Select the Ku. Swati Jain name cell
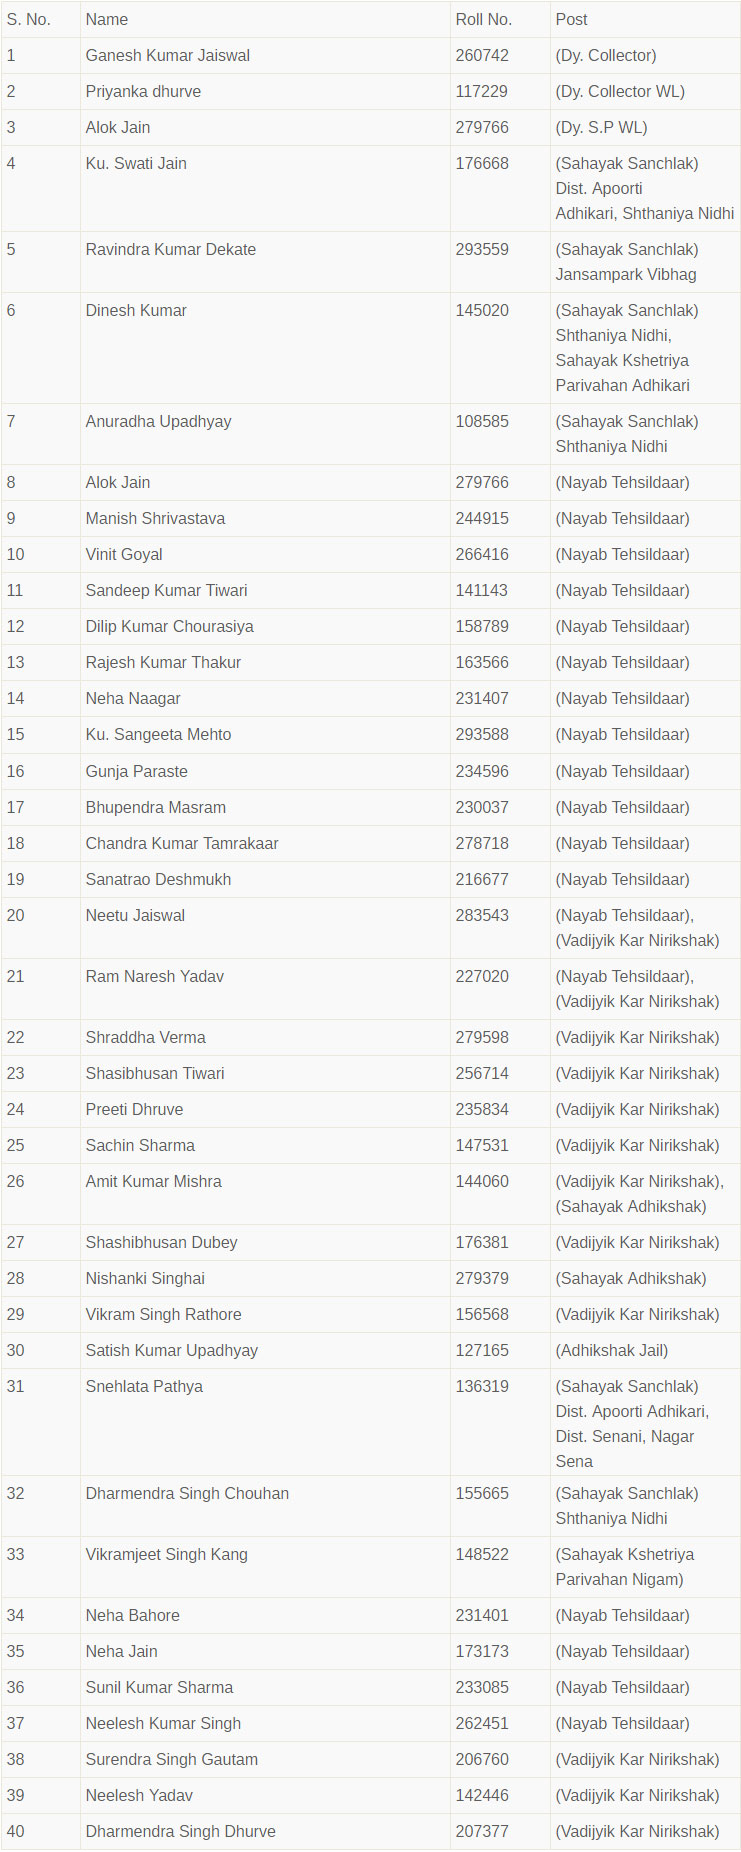Screen dimensions: 741x1852 tap(136, 163)
